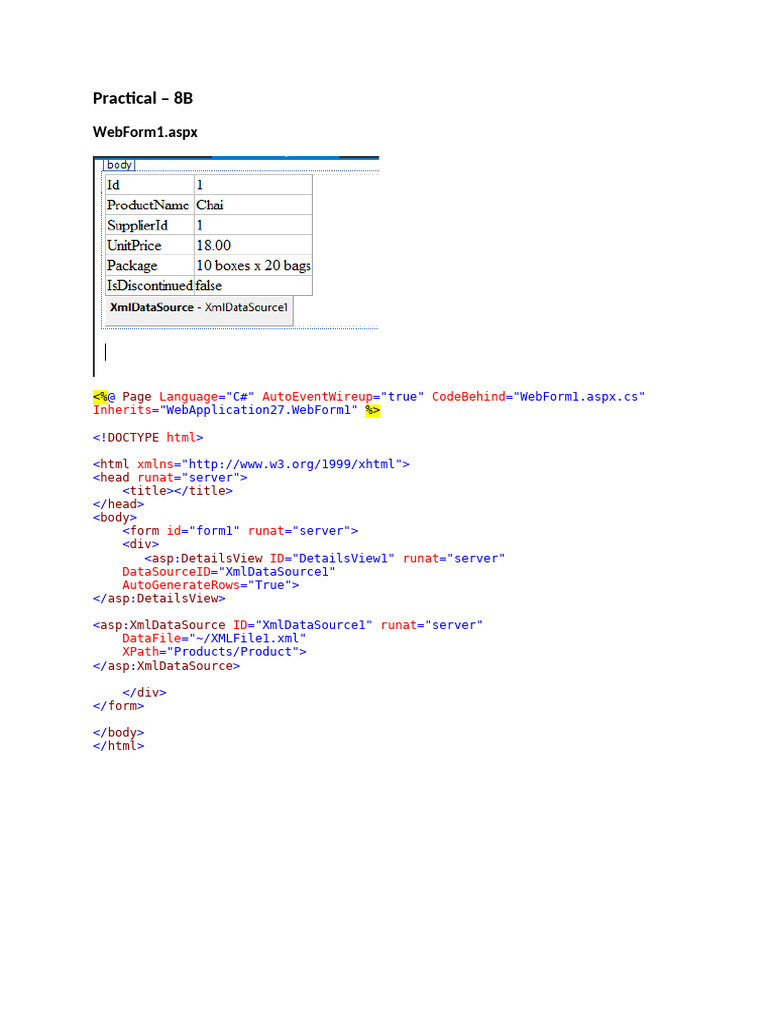Select the 'body' tag label in designer
This screenshot has height=1024, width=768.
pos(119,165)
